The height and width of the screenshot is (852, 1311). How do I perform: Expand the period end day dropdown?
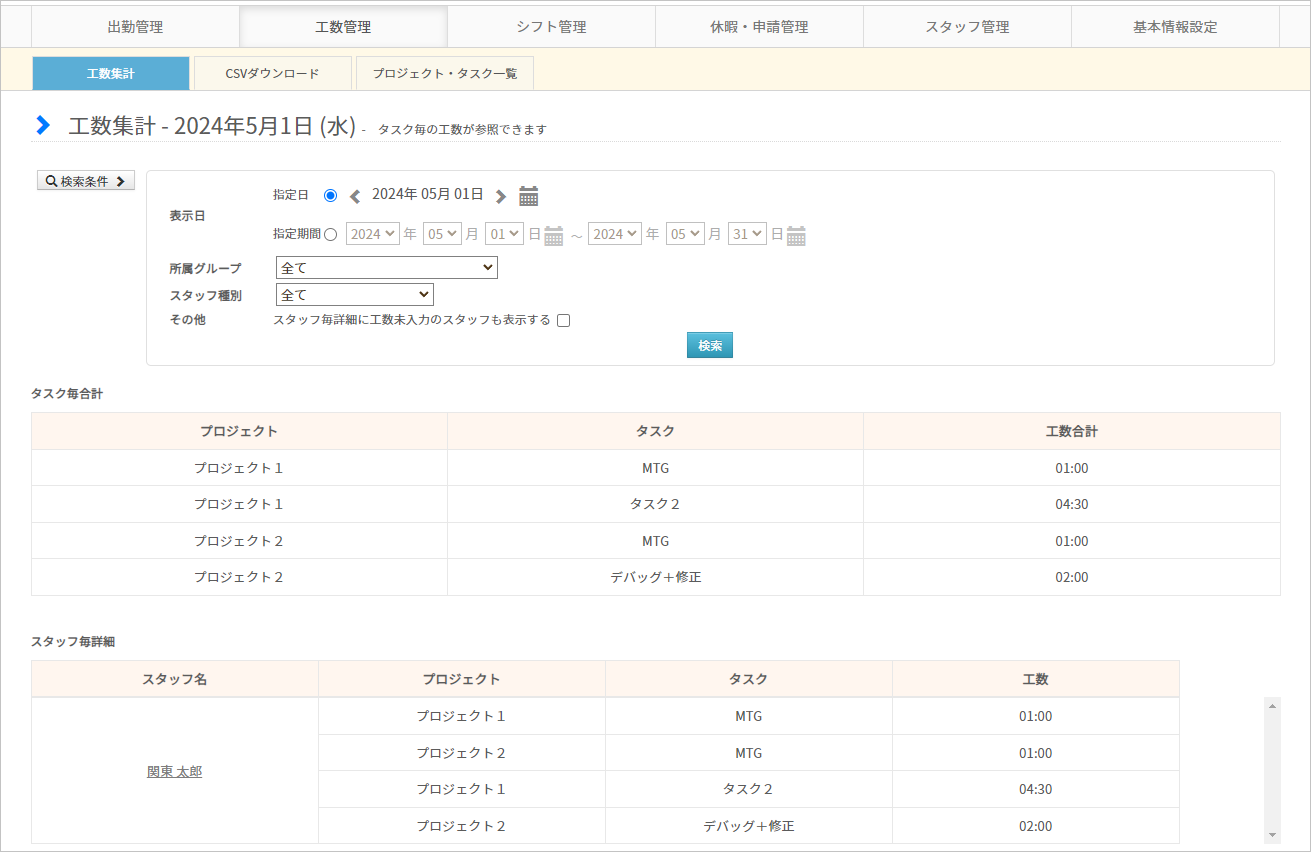(x=747, y=234)
